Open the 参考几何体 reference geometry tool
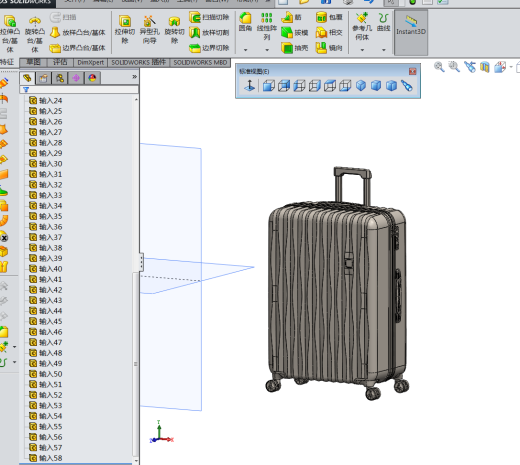Screen dimensions: 520x465 click(x=362, y=27)
